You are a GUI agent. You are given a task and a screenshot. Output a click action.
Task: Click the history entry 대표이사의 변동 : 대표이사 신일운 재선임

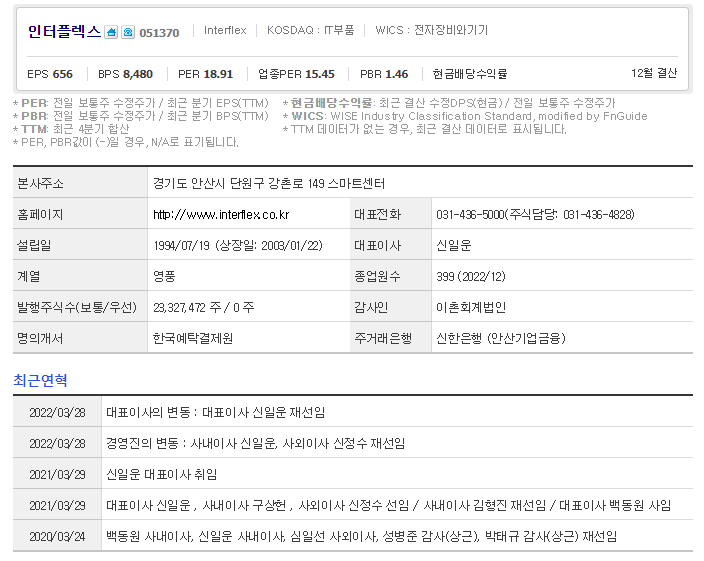pos(216,412)
